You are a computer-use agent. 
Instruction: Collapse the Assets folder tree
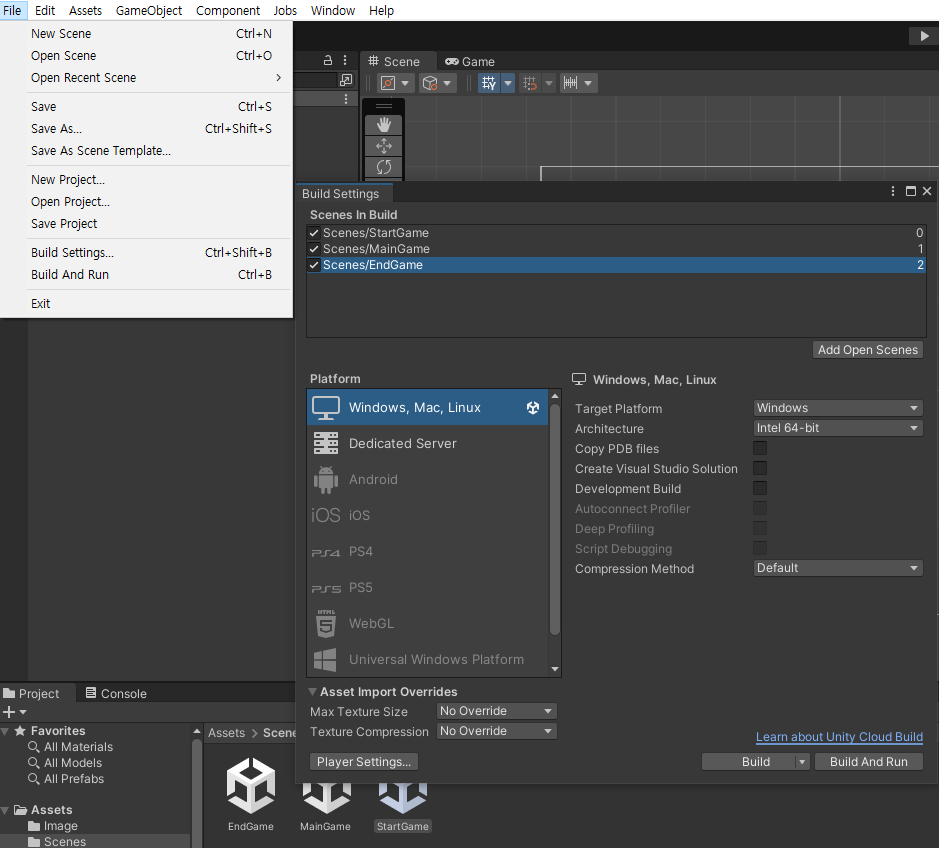tap(5, 810)
